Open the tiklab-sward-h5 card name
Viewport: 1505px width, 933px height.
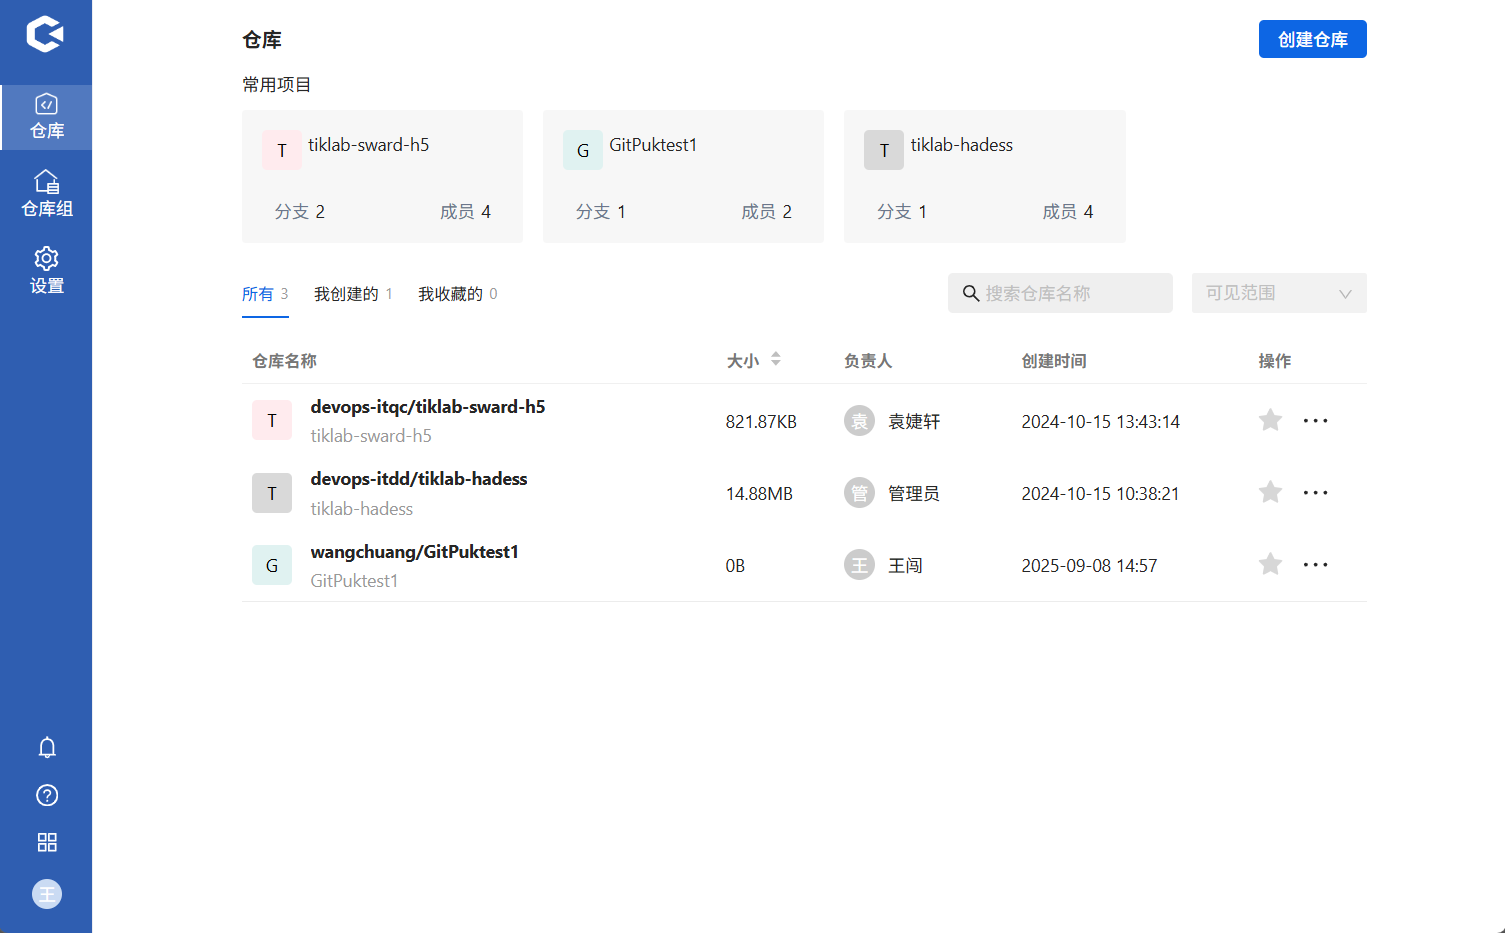(368, 145)
